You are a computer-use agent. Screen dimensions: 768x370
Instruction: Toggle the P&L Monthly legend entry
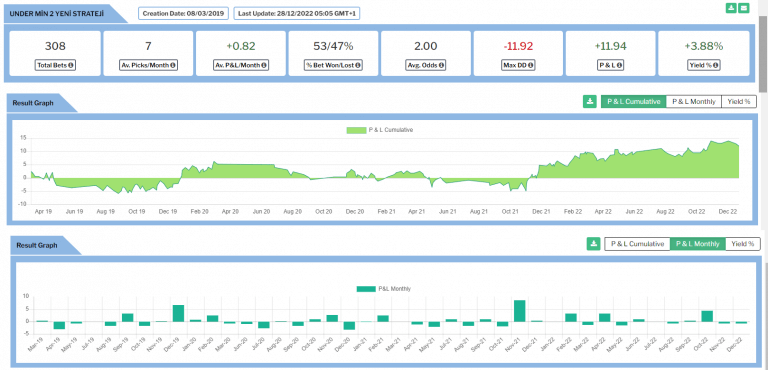point(384,289)
